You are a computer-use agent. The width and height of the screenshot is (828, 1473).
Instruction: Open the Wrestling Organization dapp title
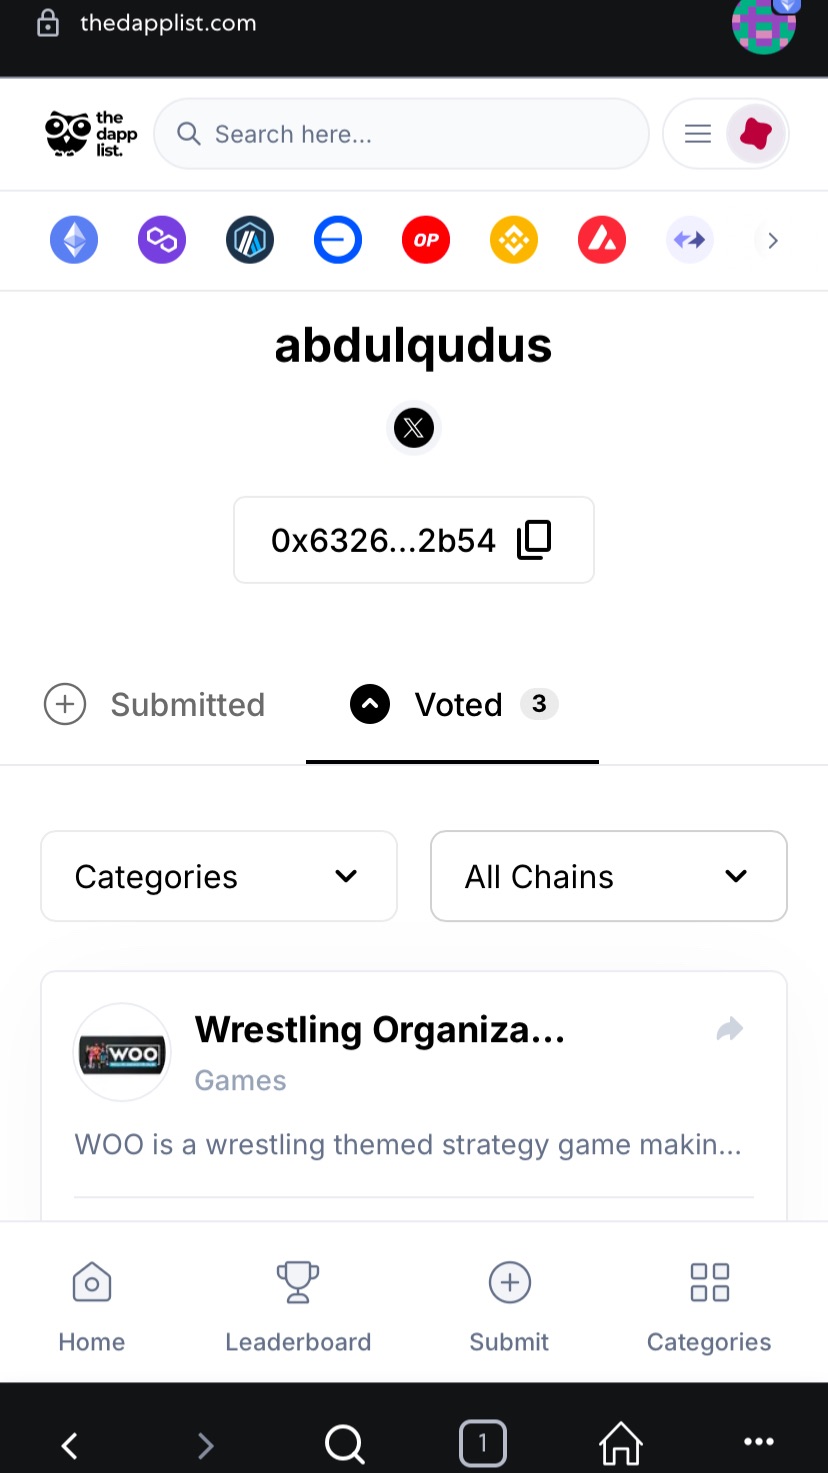(380, 1029)
